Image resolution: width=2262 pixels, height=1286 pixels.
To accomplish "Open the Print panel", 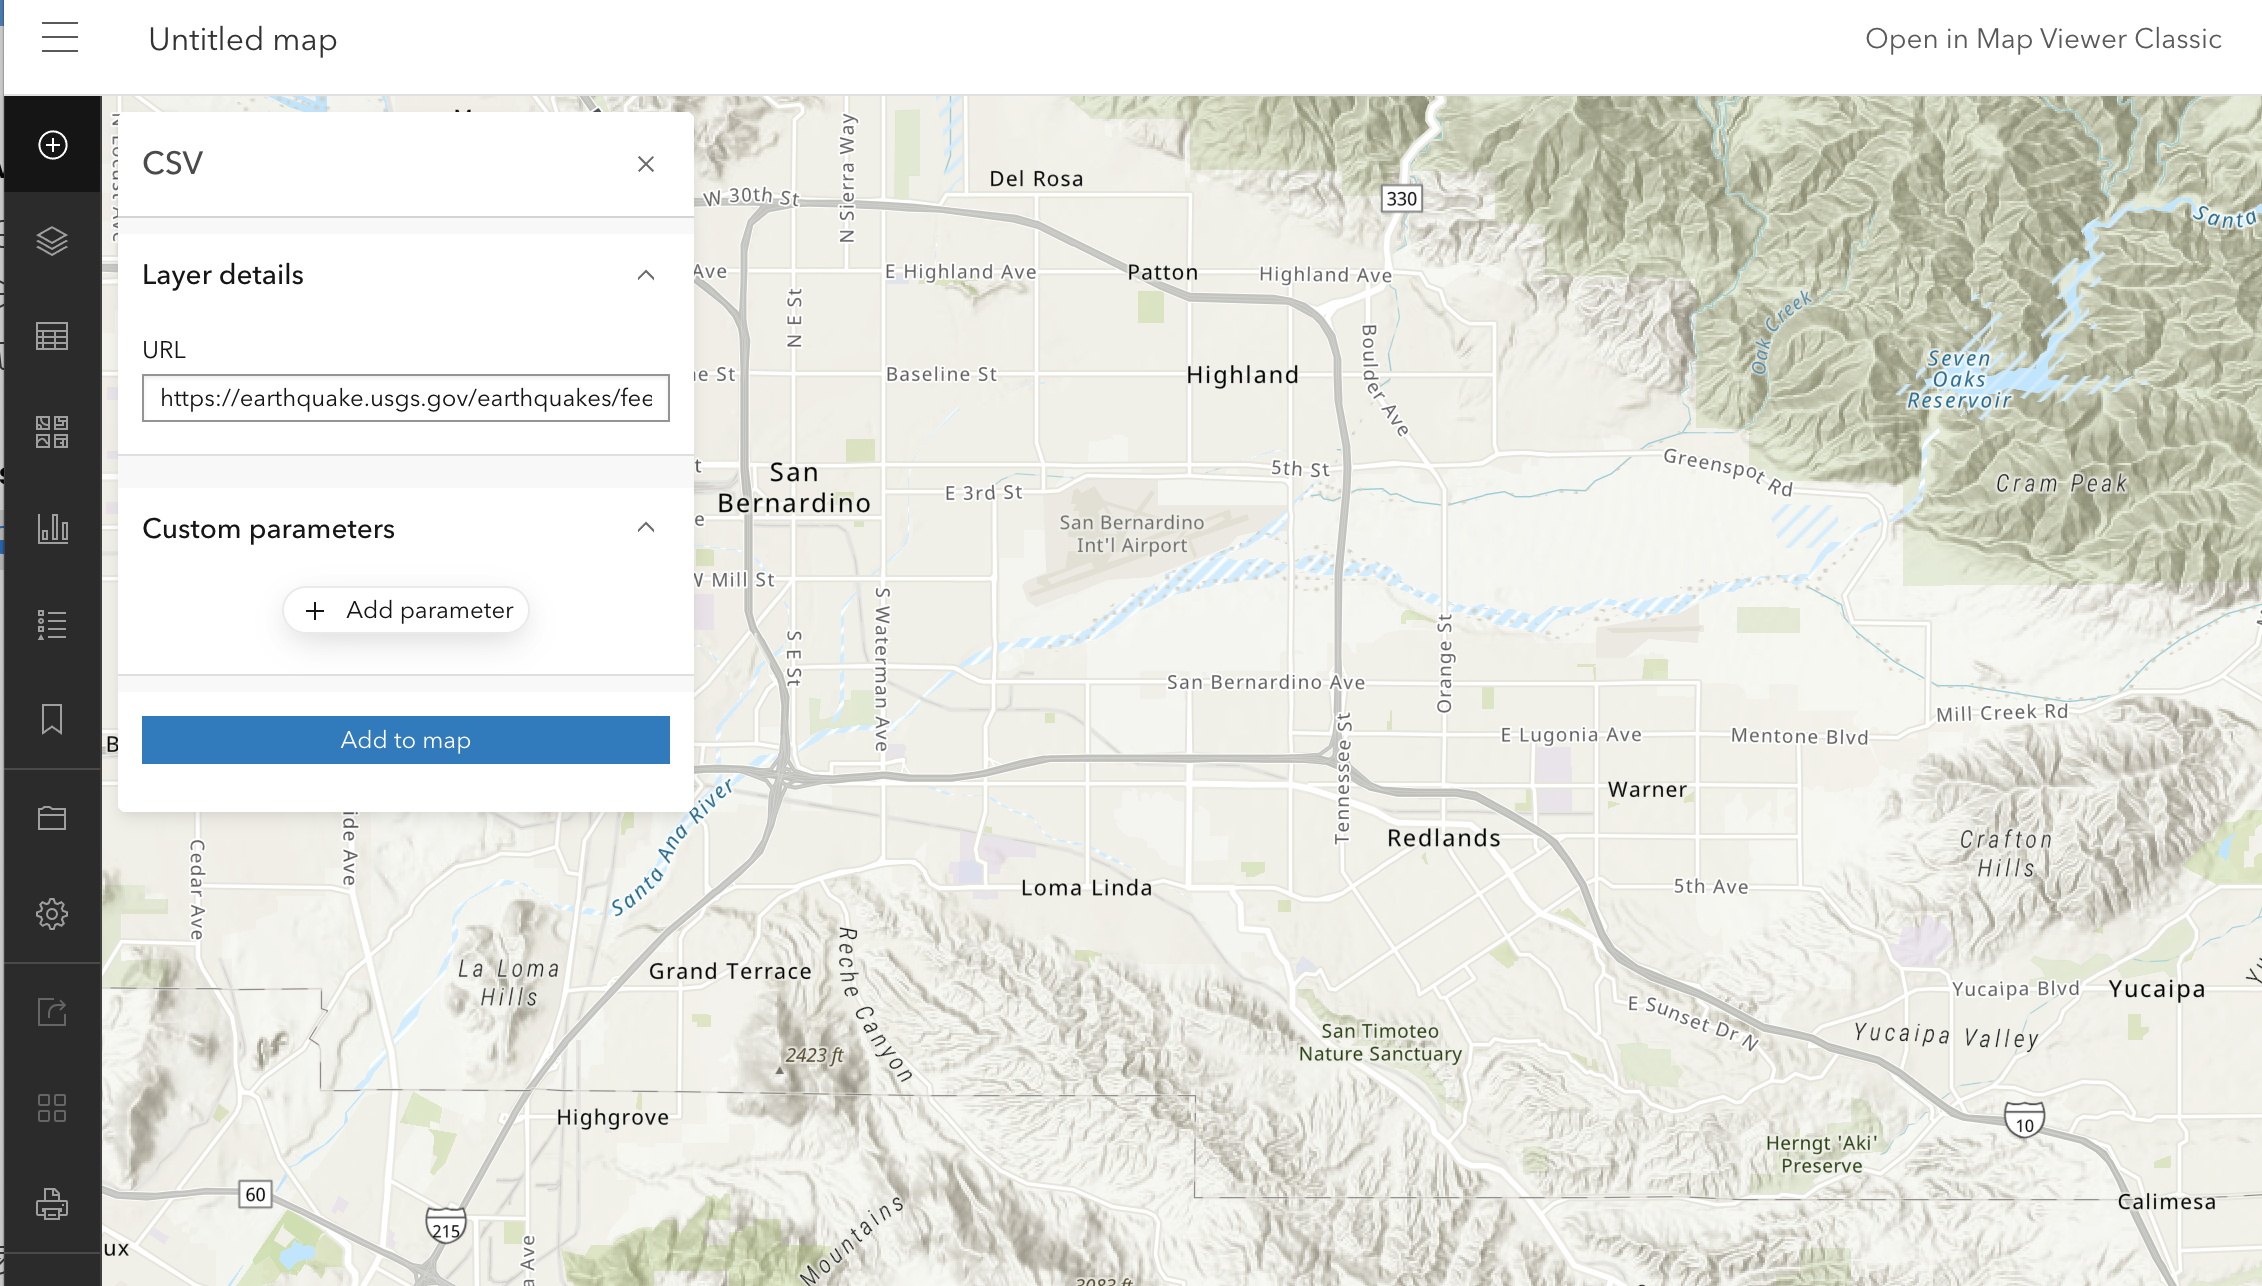I will 52,1204.
